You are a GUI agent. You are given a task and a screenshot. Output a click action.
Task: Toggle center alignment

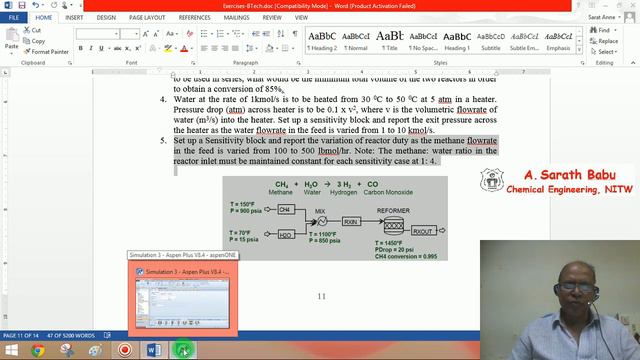point(215,49)
